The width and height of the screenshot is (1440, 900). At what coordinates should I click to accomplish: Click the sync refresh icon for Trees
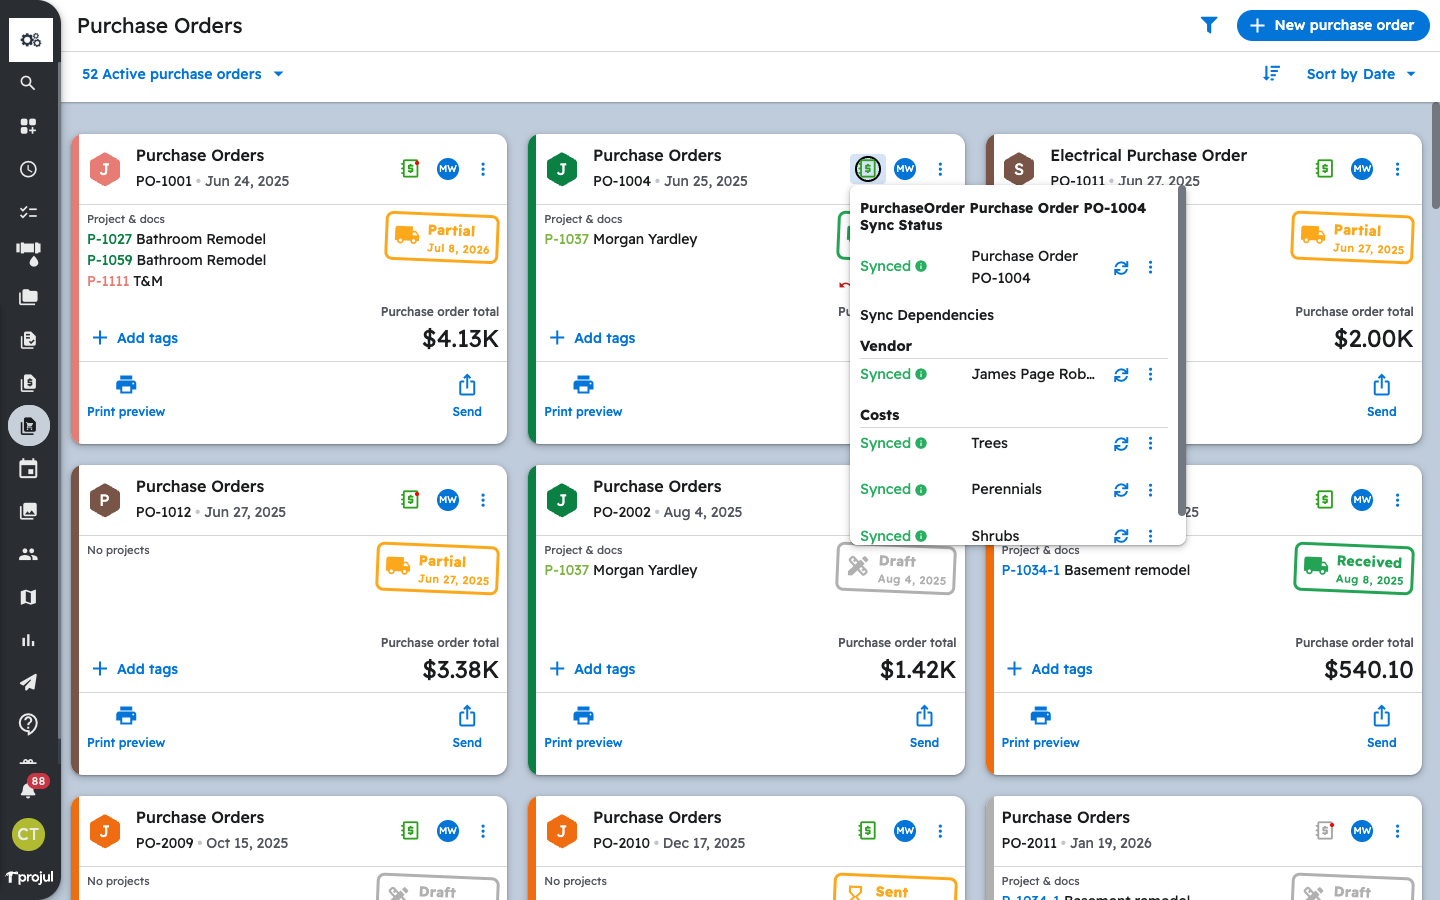(x=1121, y=444)
